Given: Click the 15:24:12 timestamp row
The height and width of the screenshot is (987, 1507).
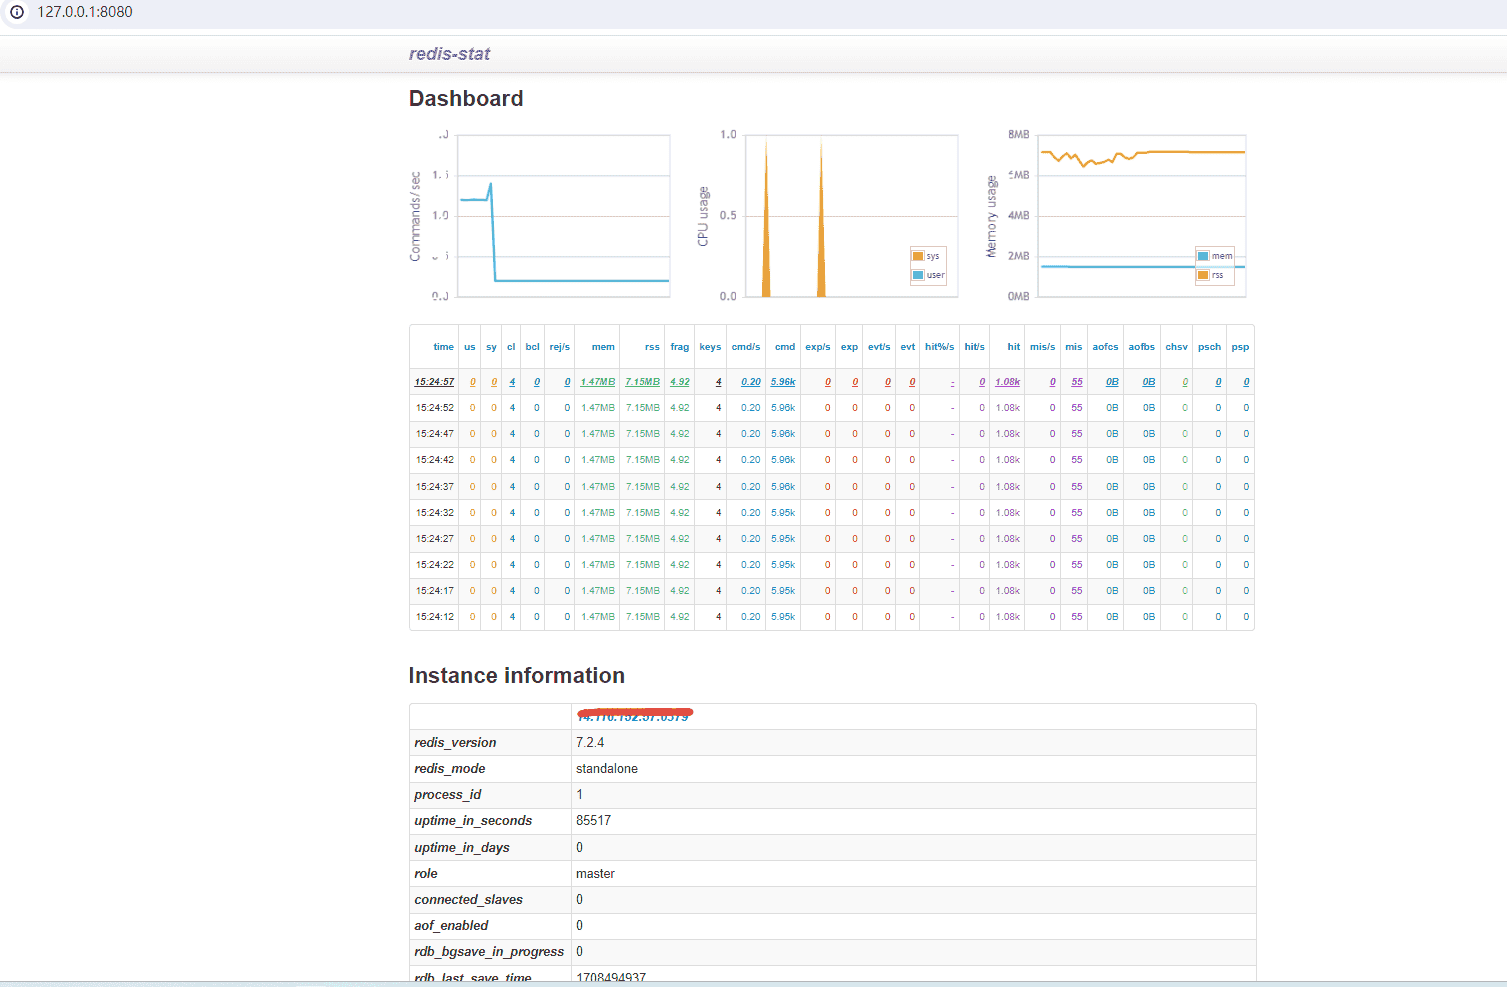Looking at the screenshot, I should [435, 617].
